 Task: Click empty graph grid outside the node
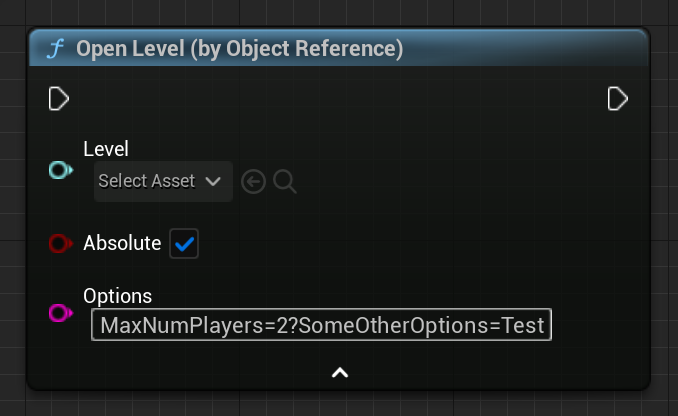(x=664, y=216)
